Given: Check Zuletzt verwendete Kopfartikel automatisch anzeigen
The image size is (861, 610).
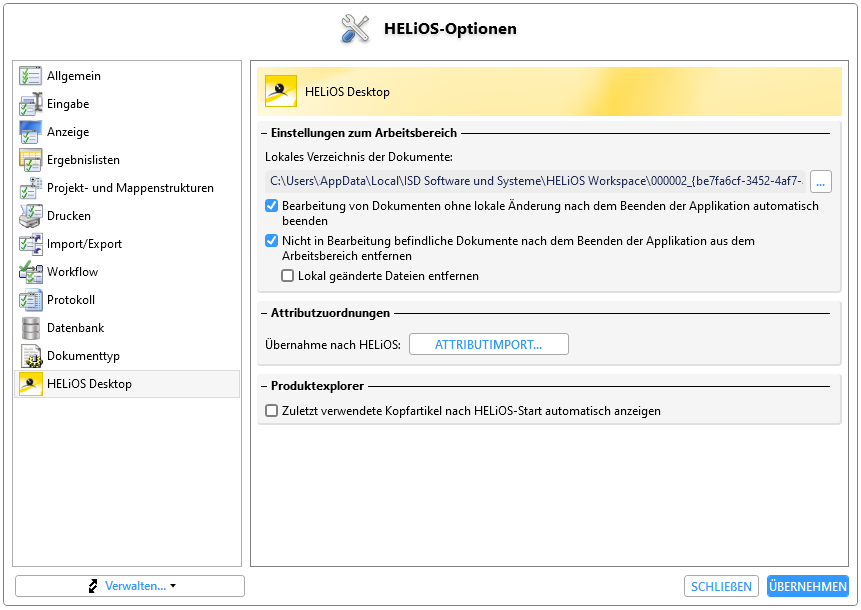Looking at the screenshot, I should [271, 411].
